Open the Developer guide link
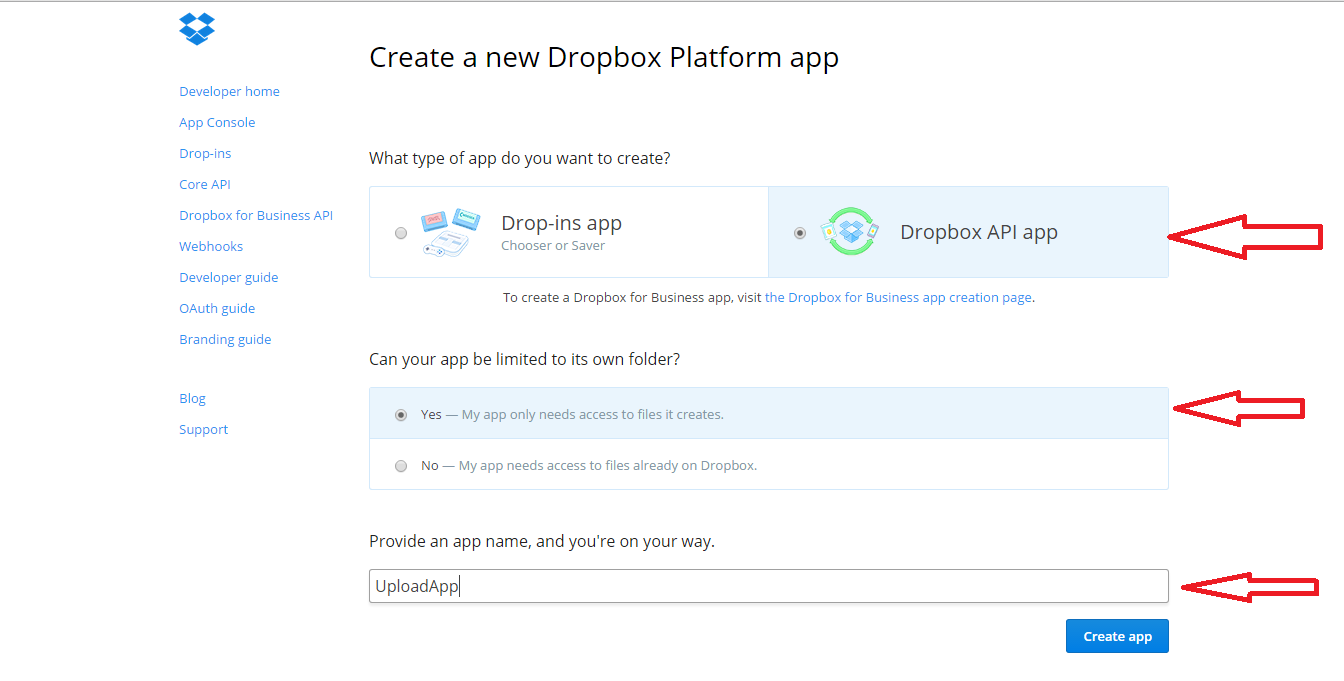 click(x=229, y=277)
